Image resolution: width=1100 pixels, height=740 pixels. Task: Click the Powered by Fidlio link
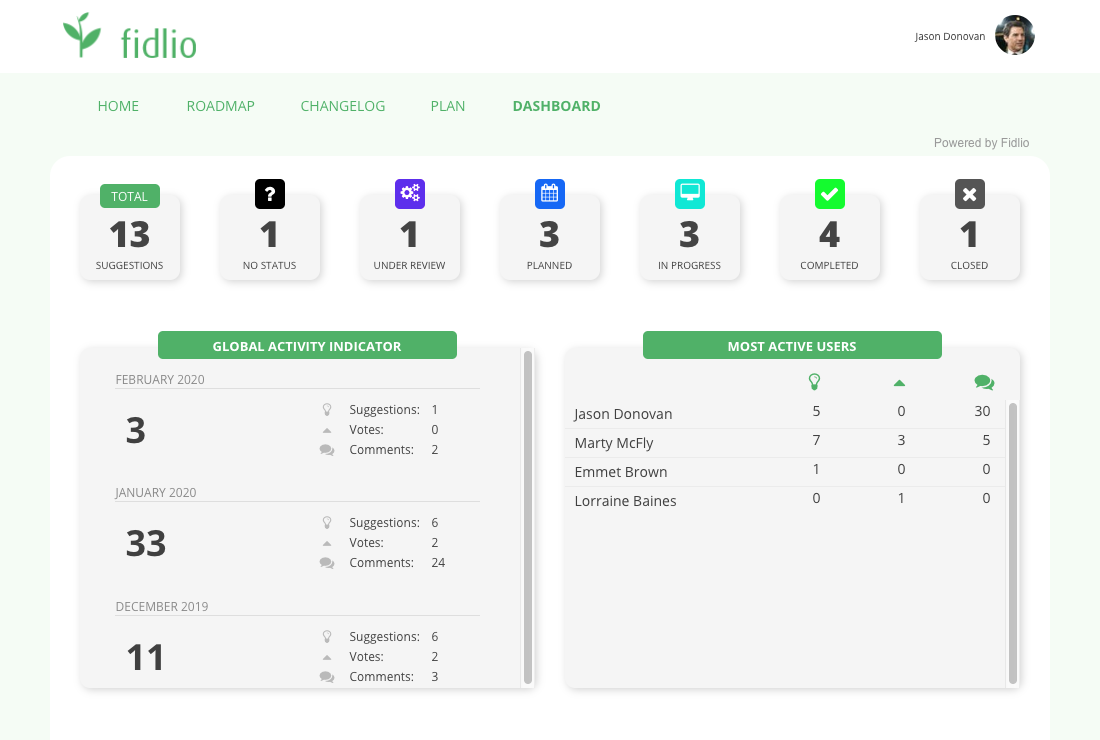pyautogui.click(x=981, y=143)
